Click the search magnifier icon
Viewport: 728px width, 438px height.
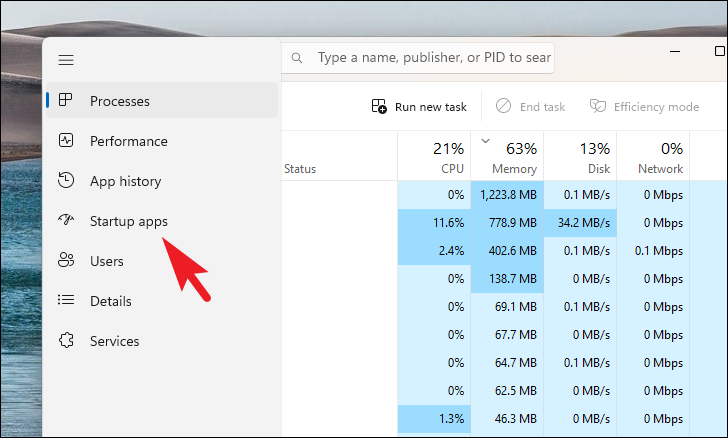coord(297,58)
